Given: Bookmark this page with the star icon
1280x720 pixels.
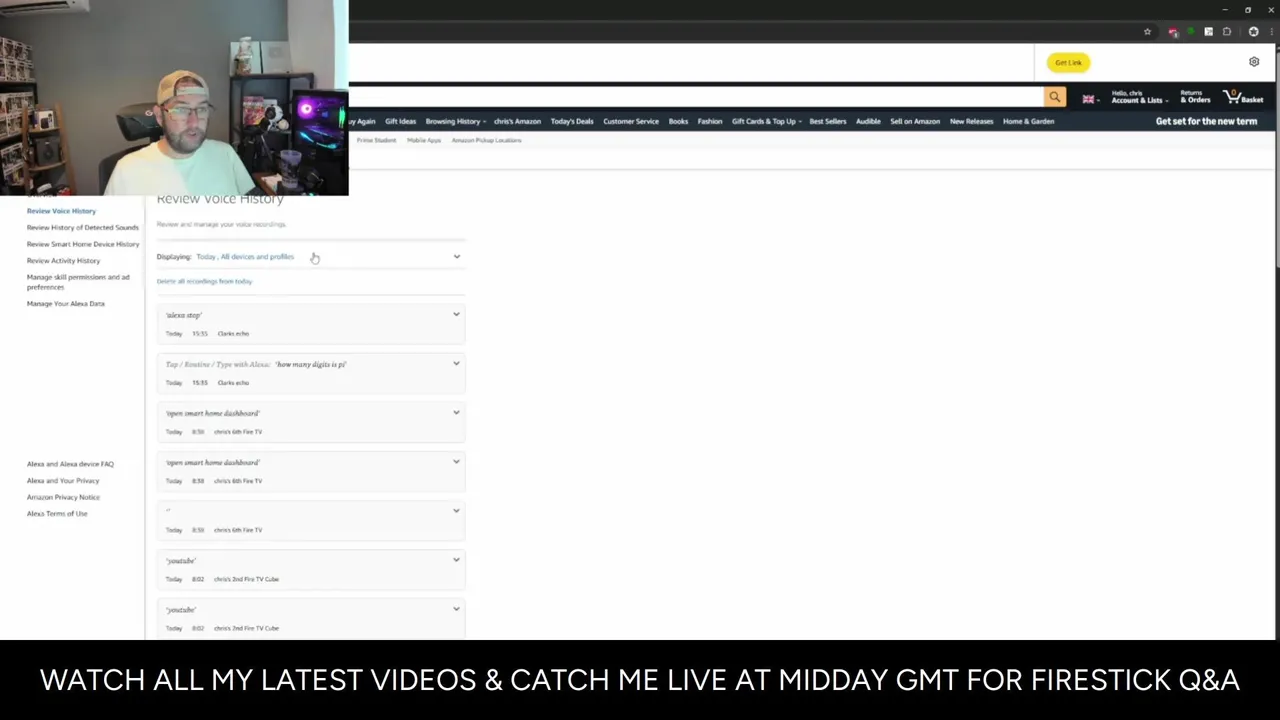Looking at the screenshot, I should point(1147,32).
